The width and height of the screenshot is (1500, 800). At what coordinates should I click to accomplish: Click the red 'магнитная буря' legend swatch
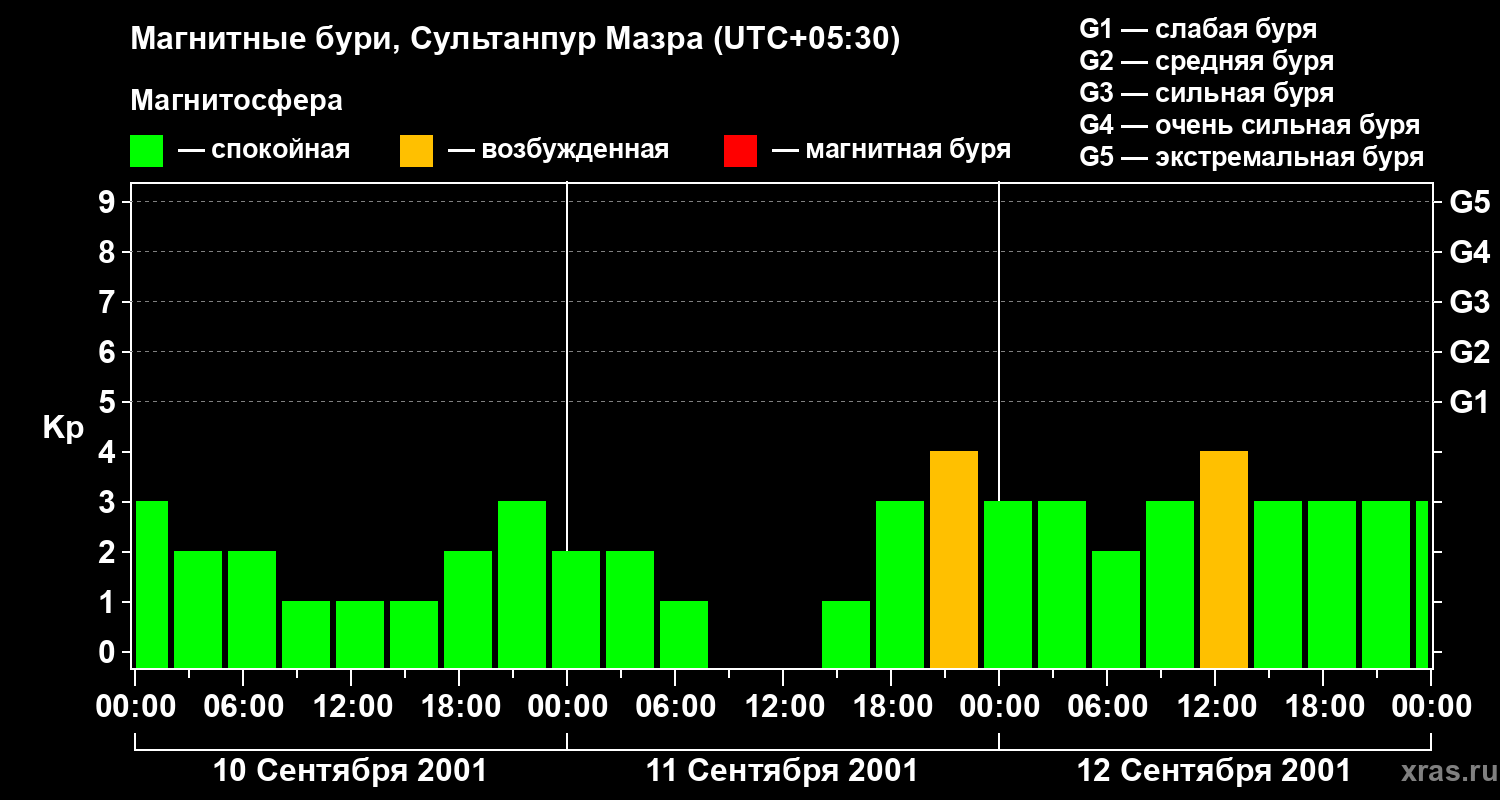(740, 151)
